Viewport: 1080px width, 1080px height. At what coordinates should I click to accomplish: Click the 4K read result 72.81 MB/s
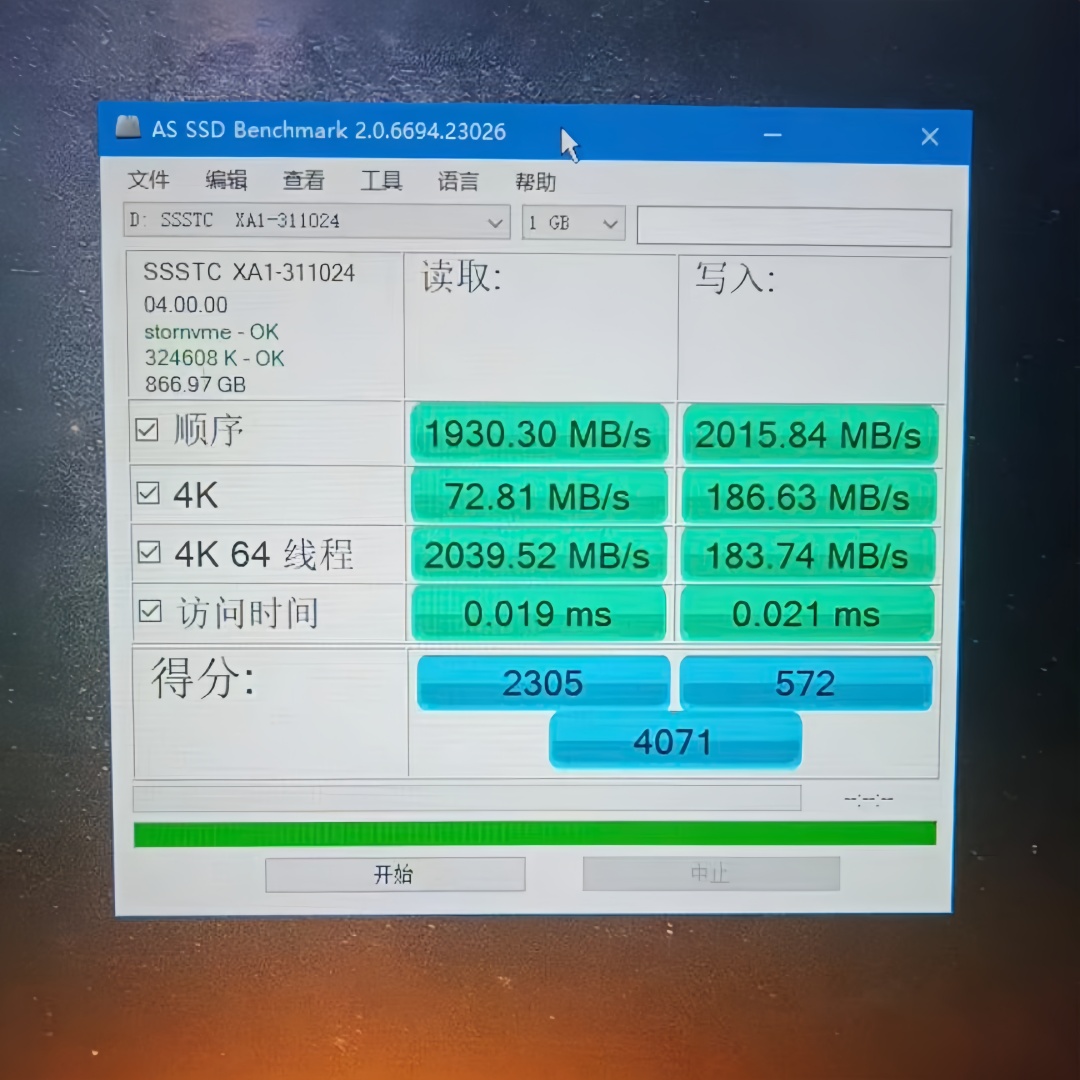(539, 496)
